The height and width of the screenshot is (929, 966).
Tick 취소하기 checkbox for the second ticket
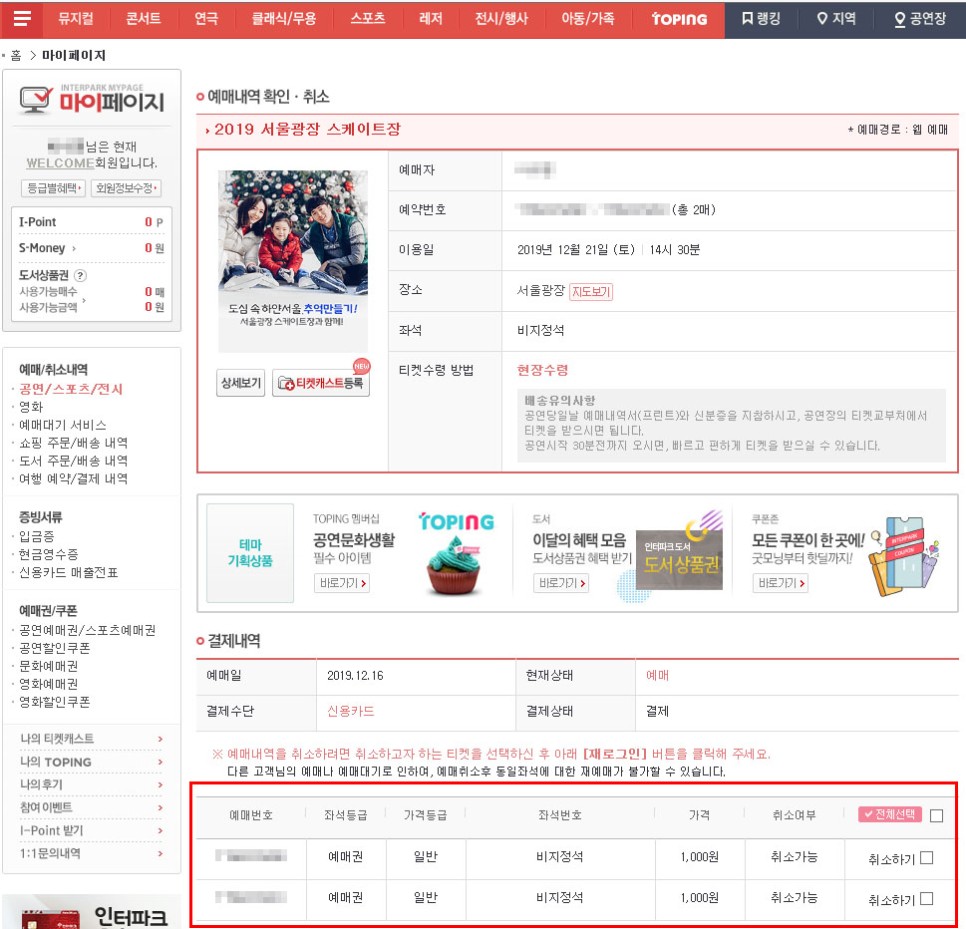[x=927, y=899]
